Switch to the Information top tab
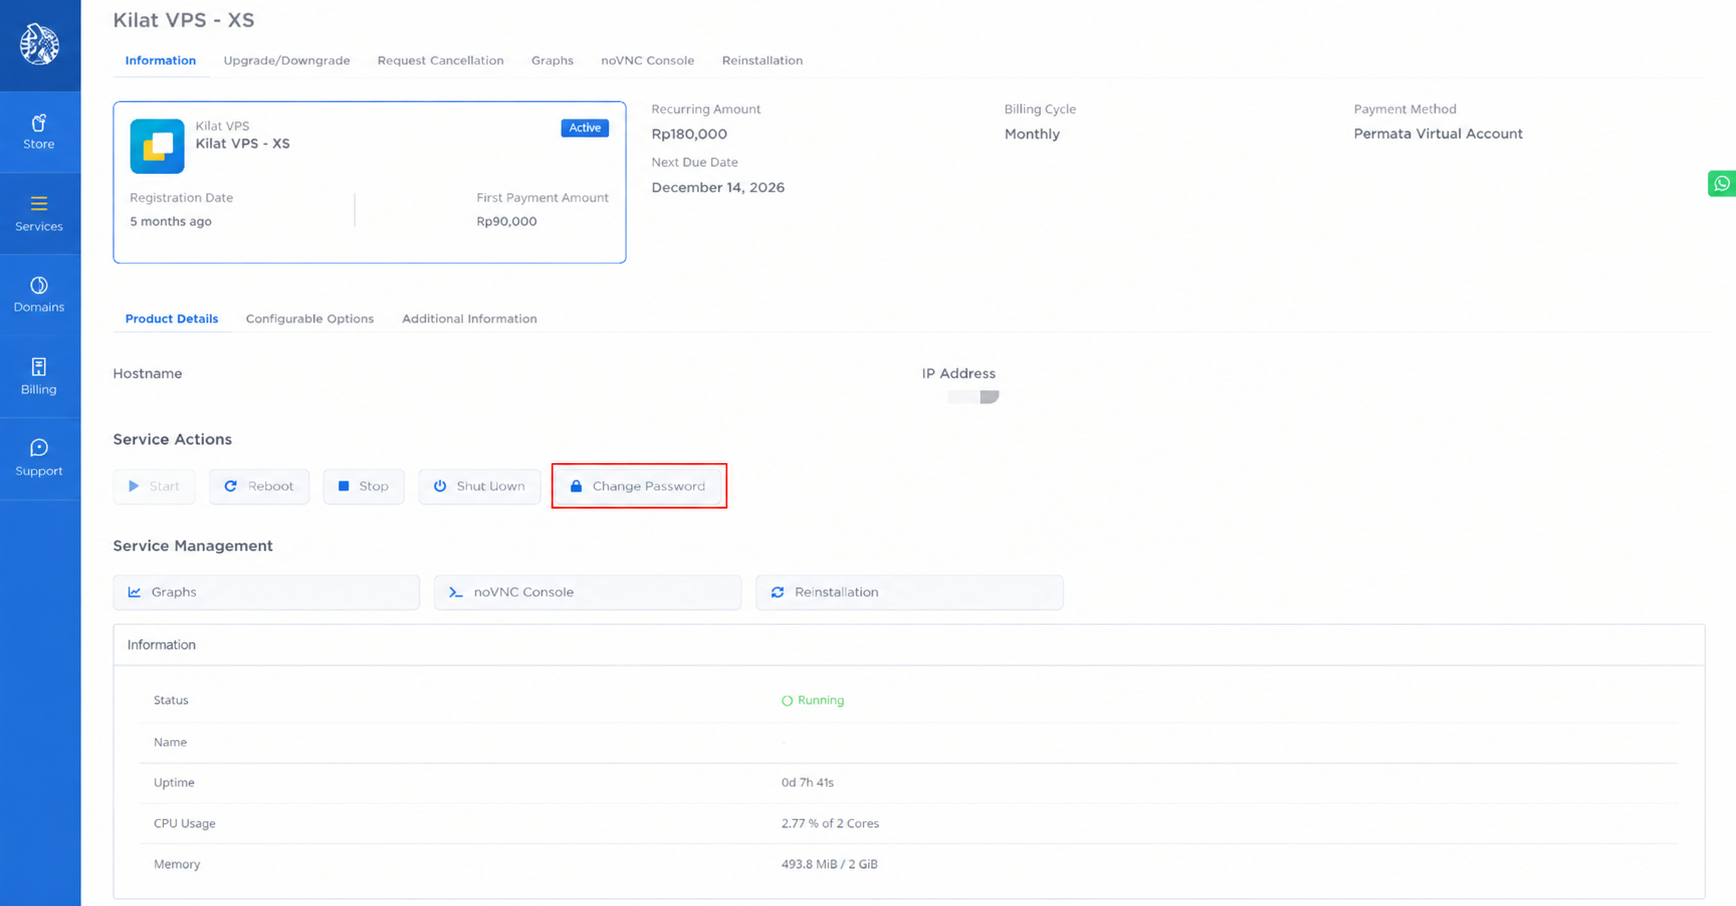This screenshot has width=1736, height=906. (160, 60)
